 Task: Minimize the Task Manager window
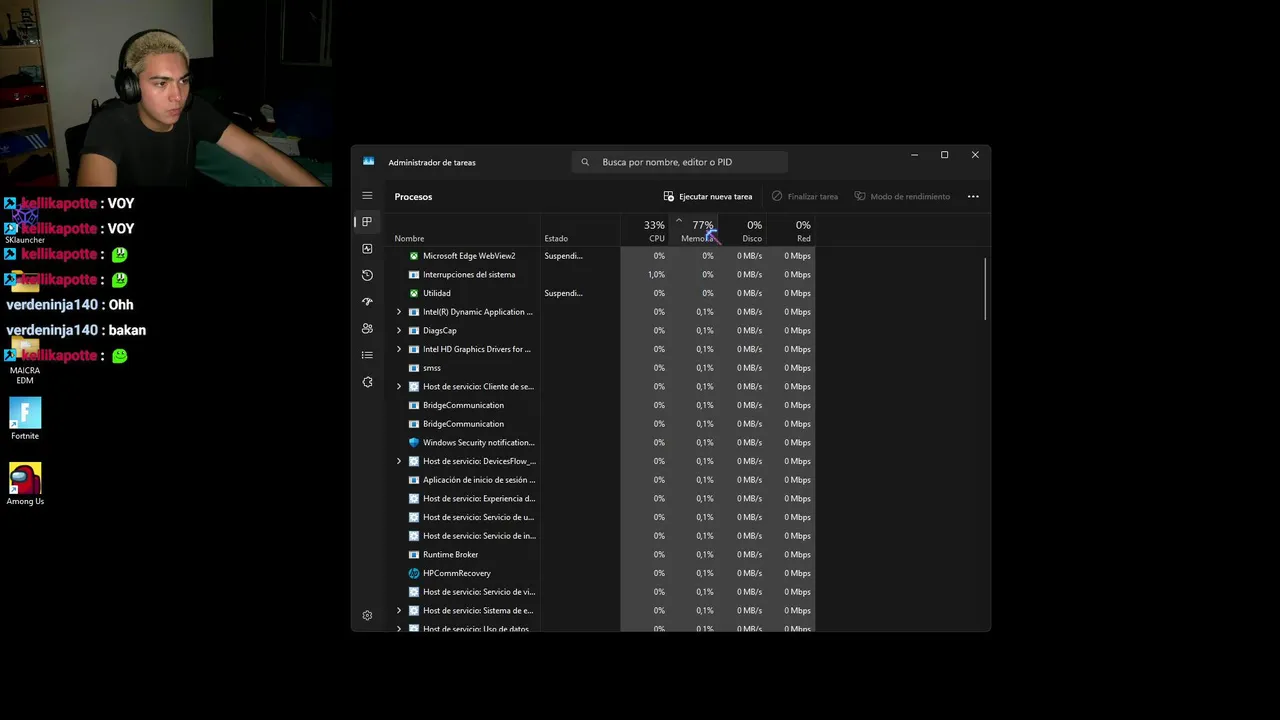(914, 155)
